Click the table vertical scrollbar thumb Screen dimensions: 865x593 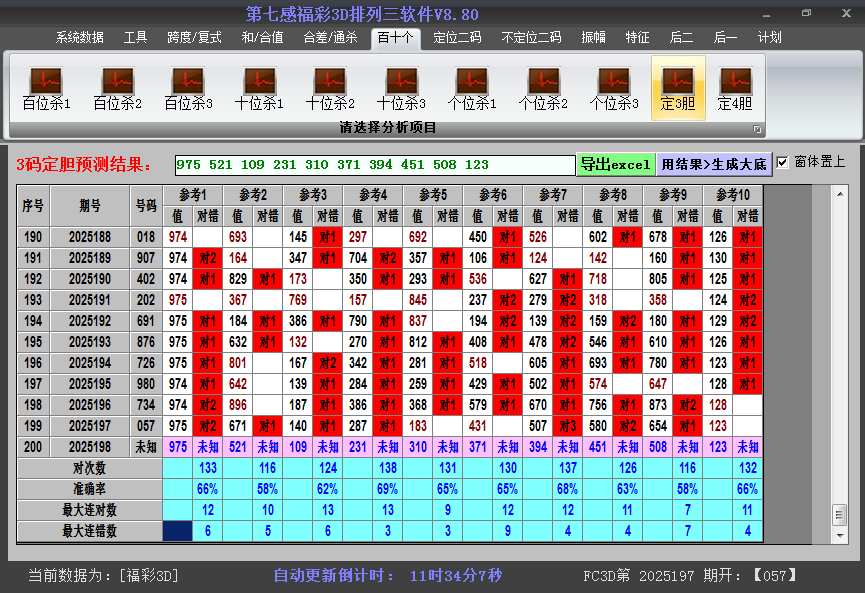[x=840, y=515]
